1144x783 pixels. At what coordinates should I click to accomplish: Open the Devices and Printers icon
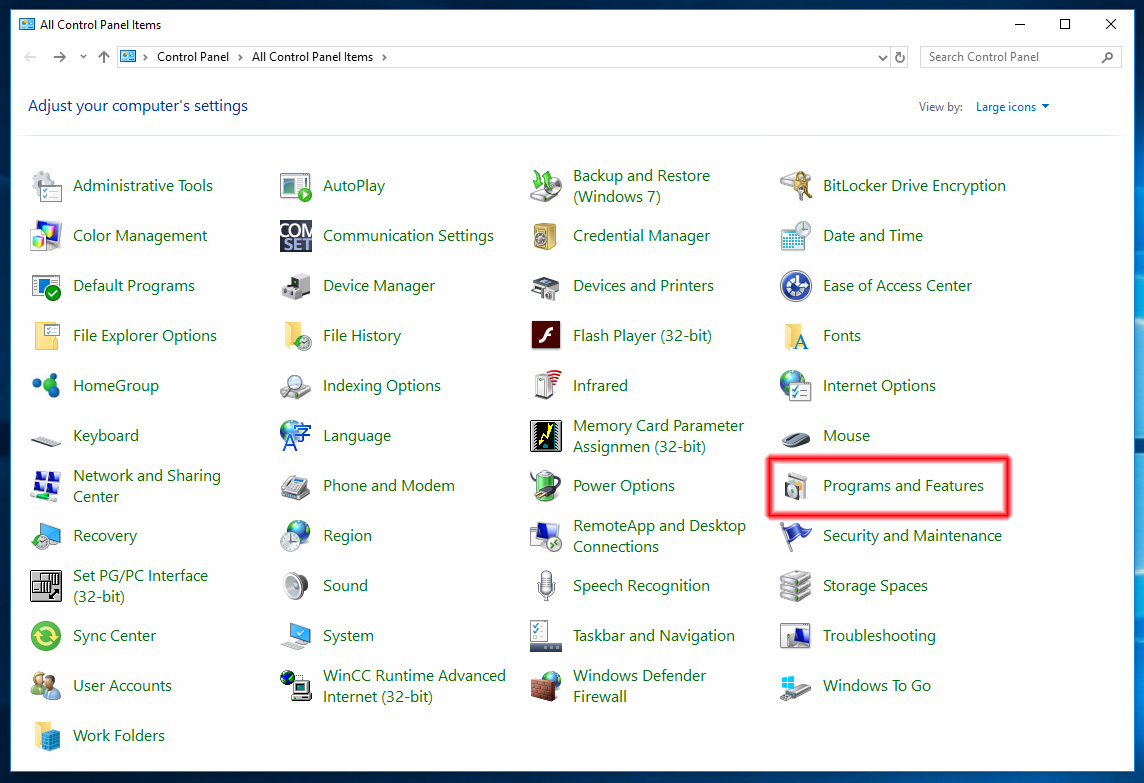546,286
